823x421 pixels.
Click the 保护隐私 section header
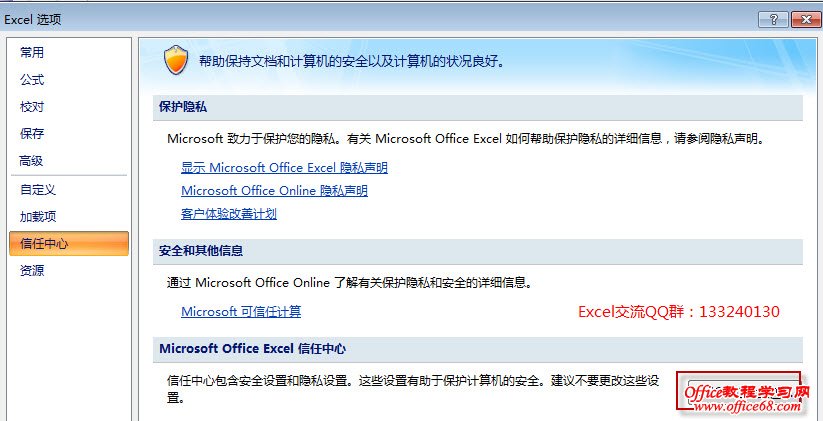pos(183,107)
